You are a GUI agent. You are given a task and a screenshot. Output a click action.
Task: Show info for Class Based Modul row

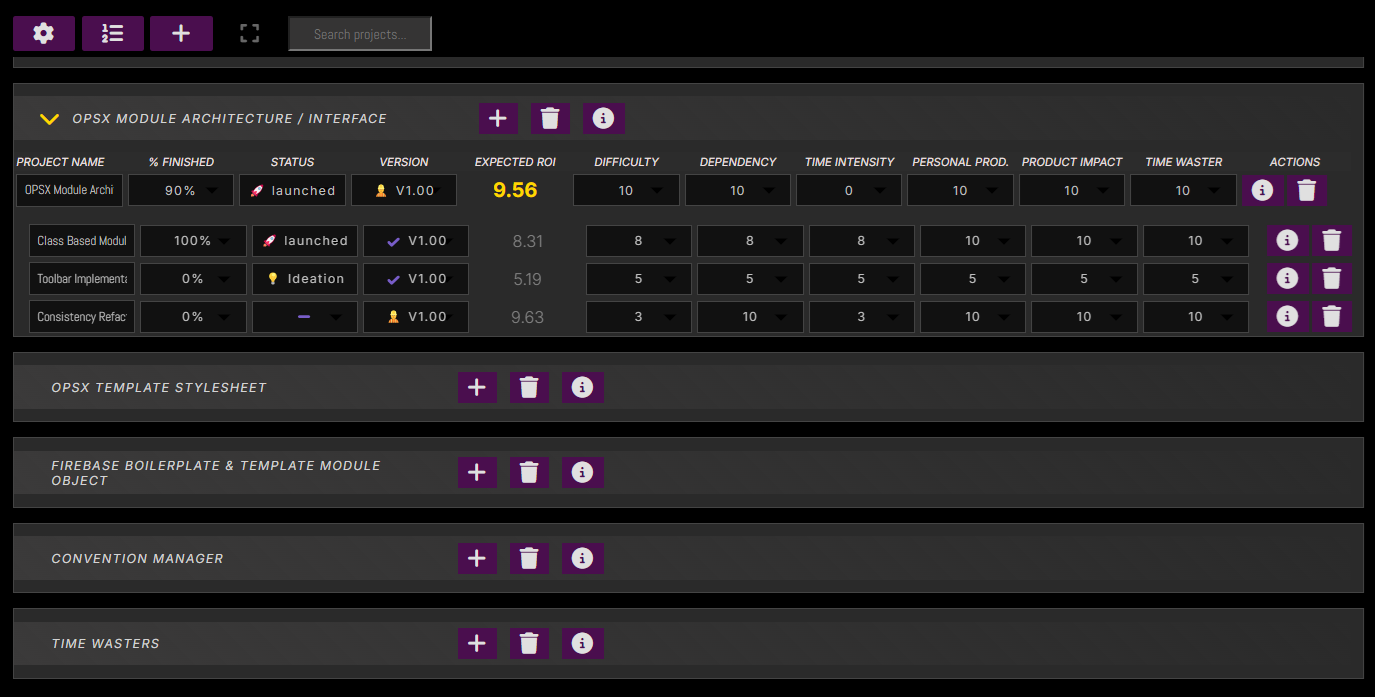[1288, 240]
